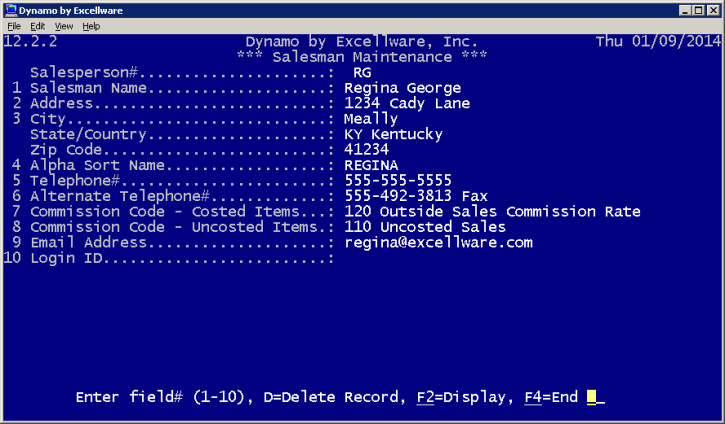Image resolution: width=725 pixels, height=424 pixels.
Task: Click the City value Meally
Action: [371, 119]
